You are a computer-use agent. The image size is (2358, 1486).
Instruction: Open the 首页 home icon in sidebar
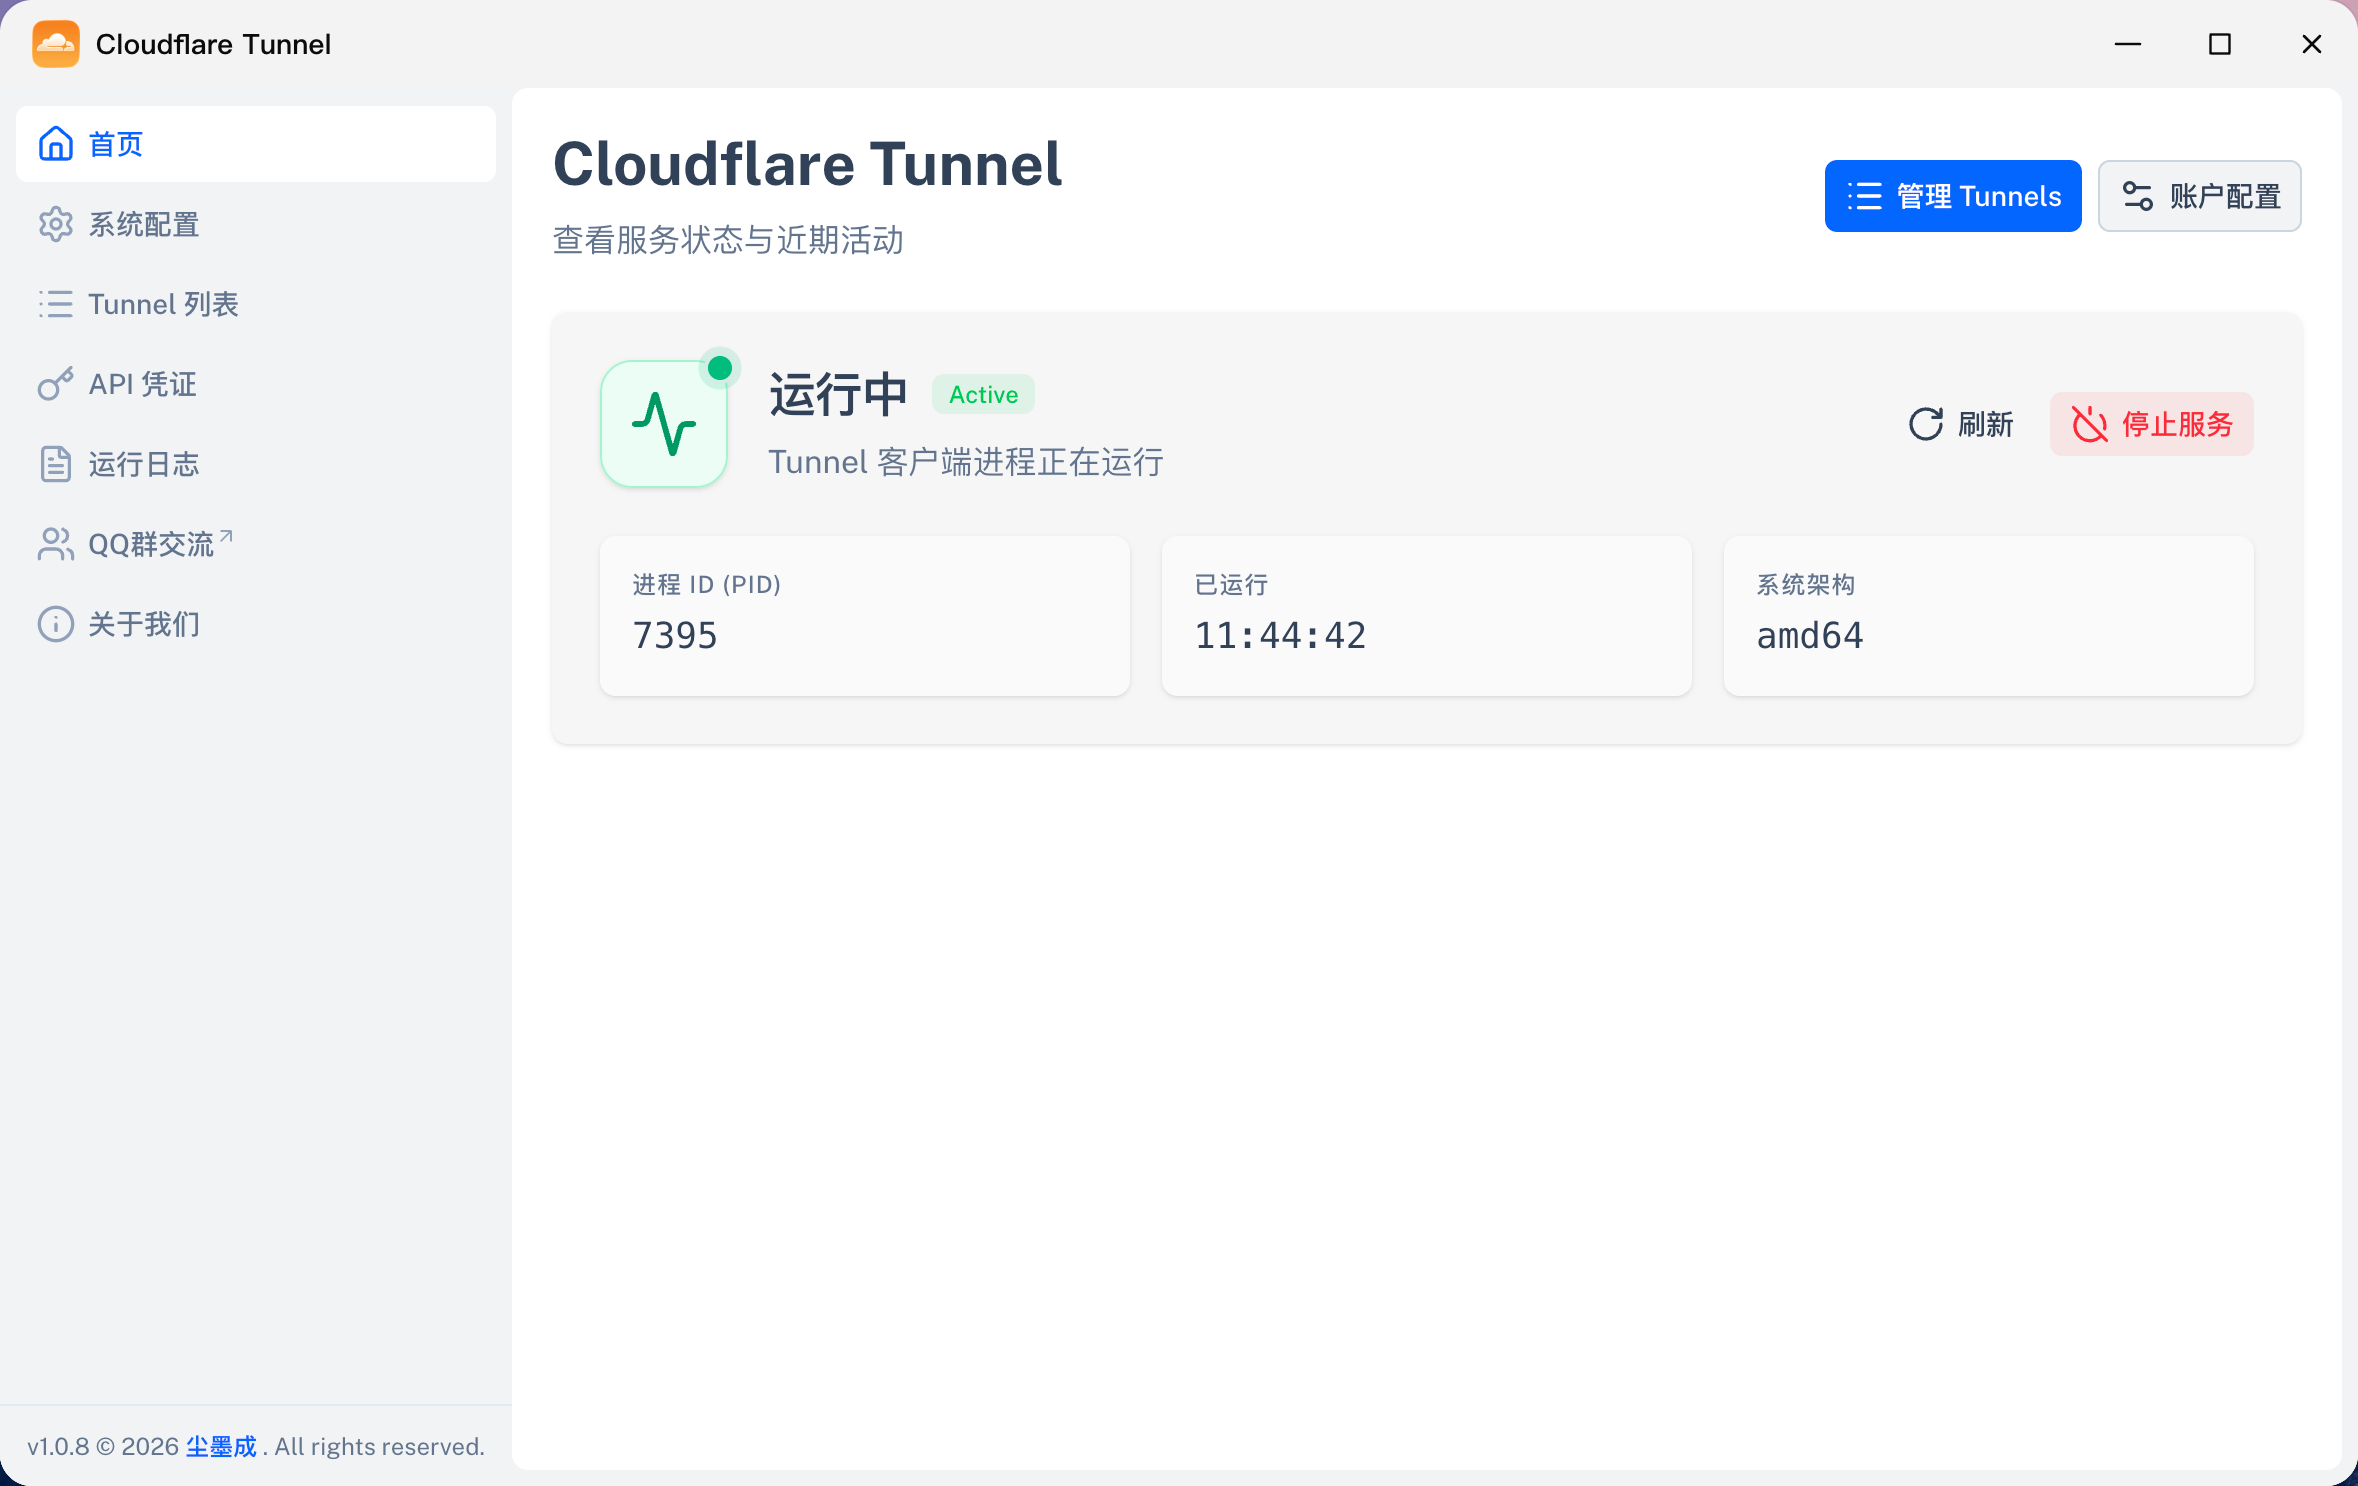[x=56, y=144]
